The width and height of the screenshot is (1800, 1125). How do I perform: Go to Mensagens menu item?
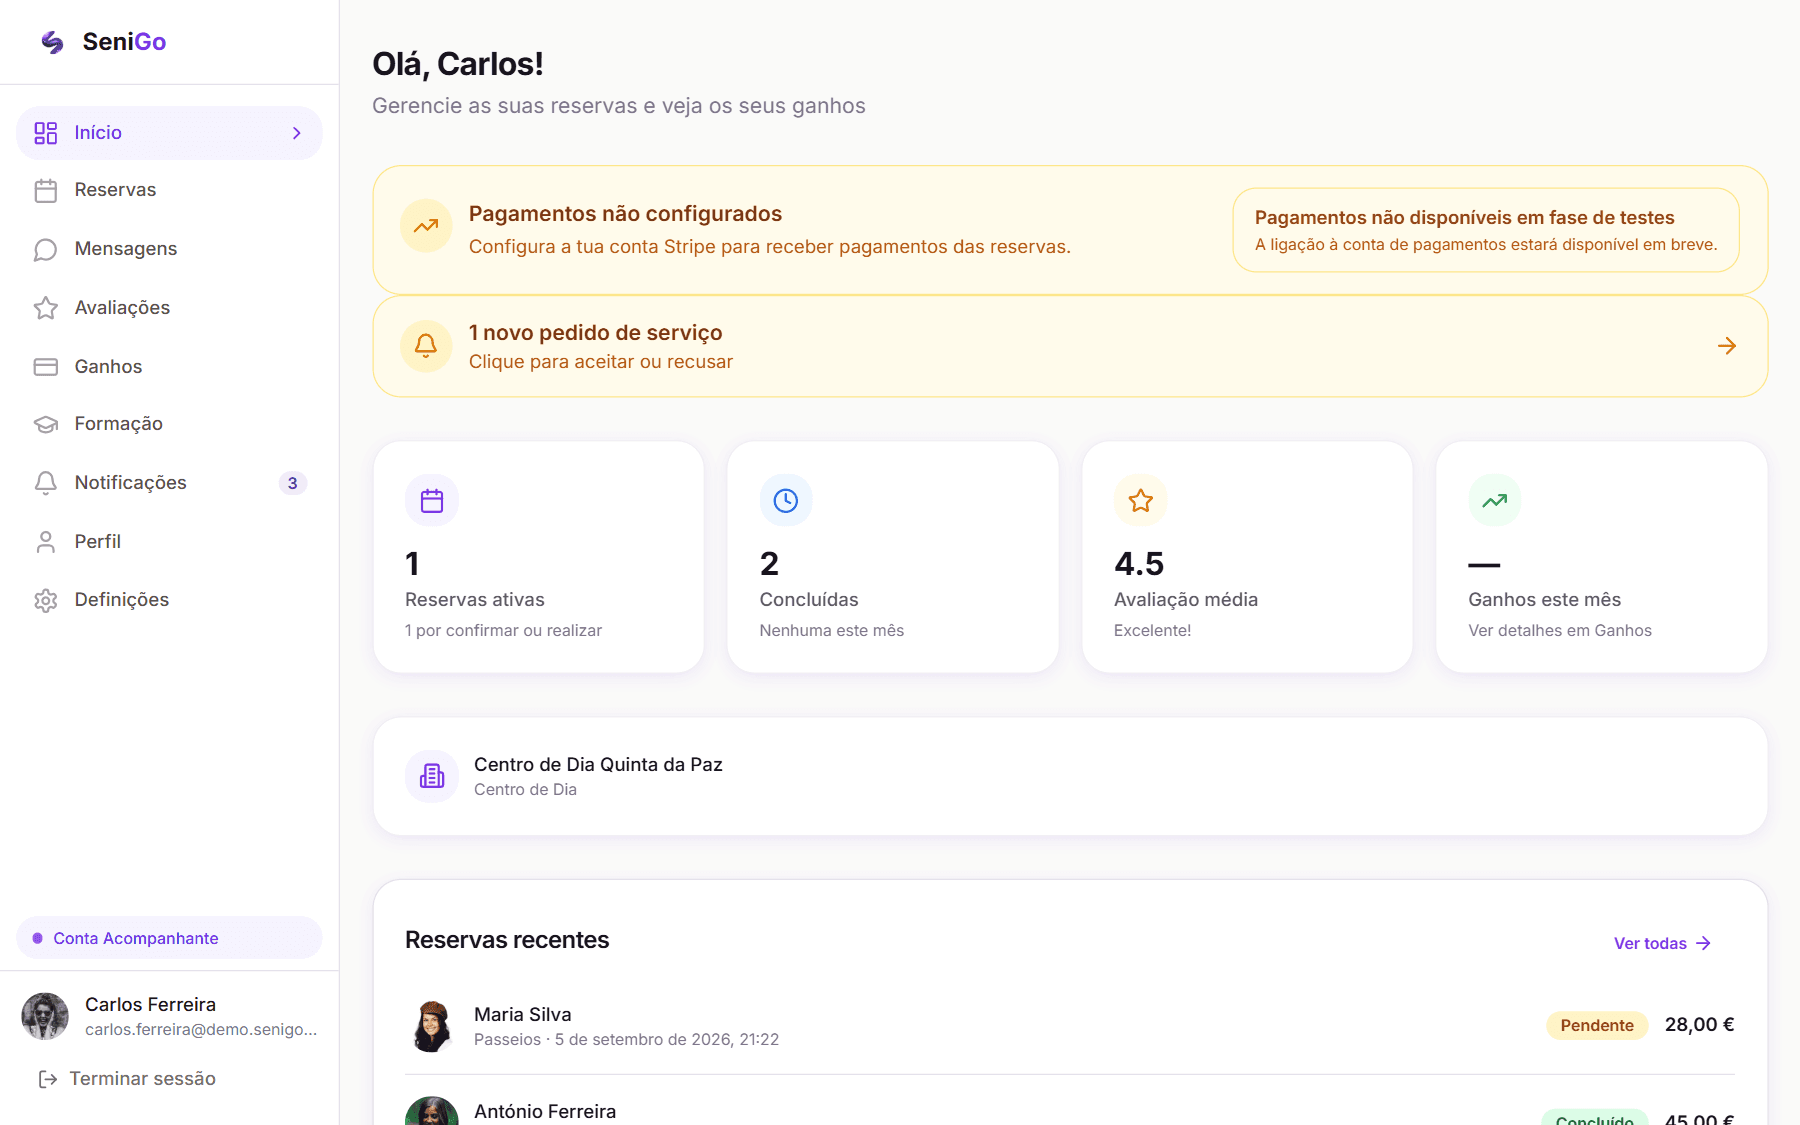click(169, 249)
